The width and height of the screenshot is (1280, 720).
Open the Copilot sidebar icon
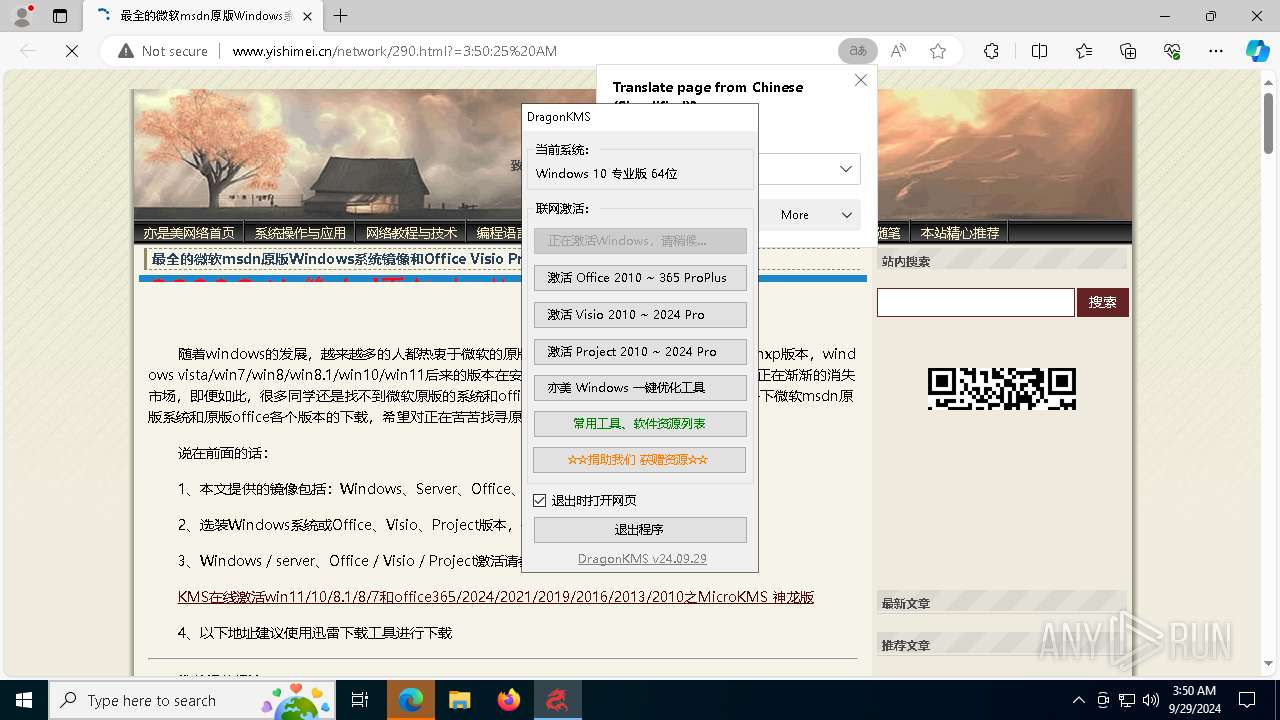[x=1257, y=51]
